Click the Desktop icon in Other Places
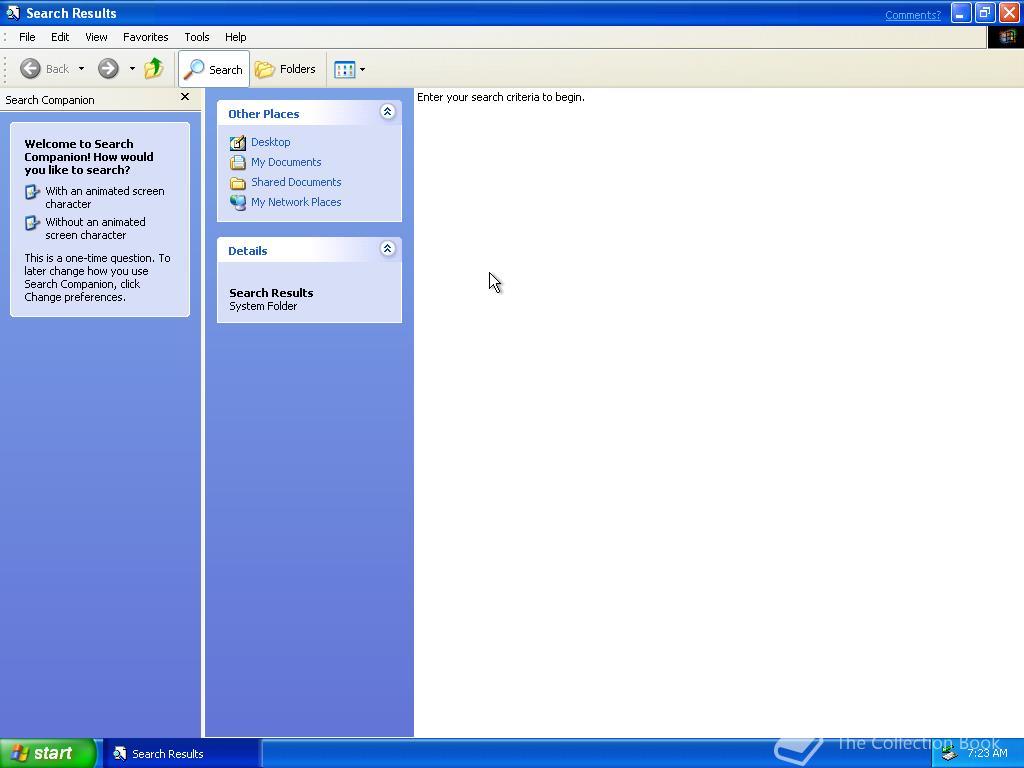 238,142
